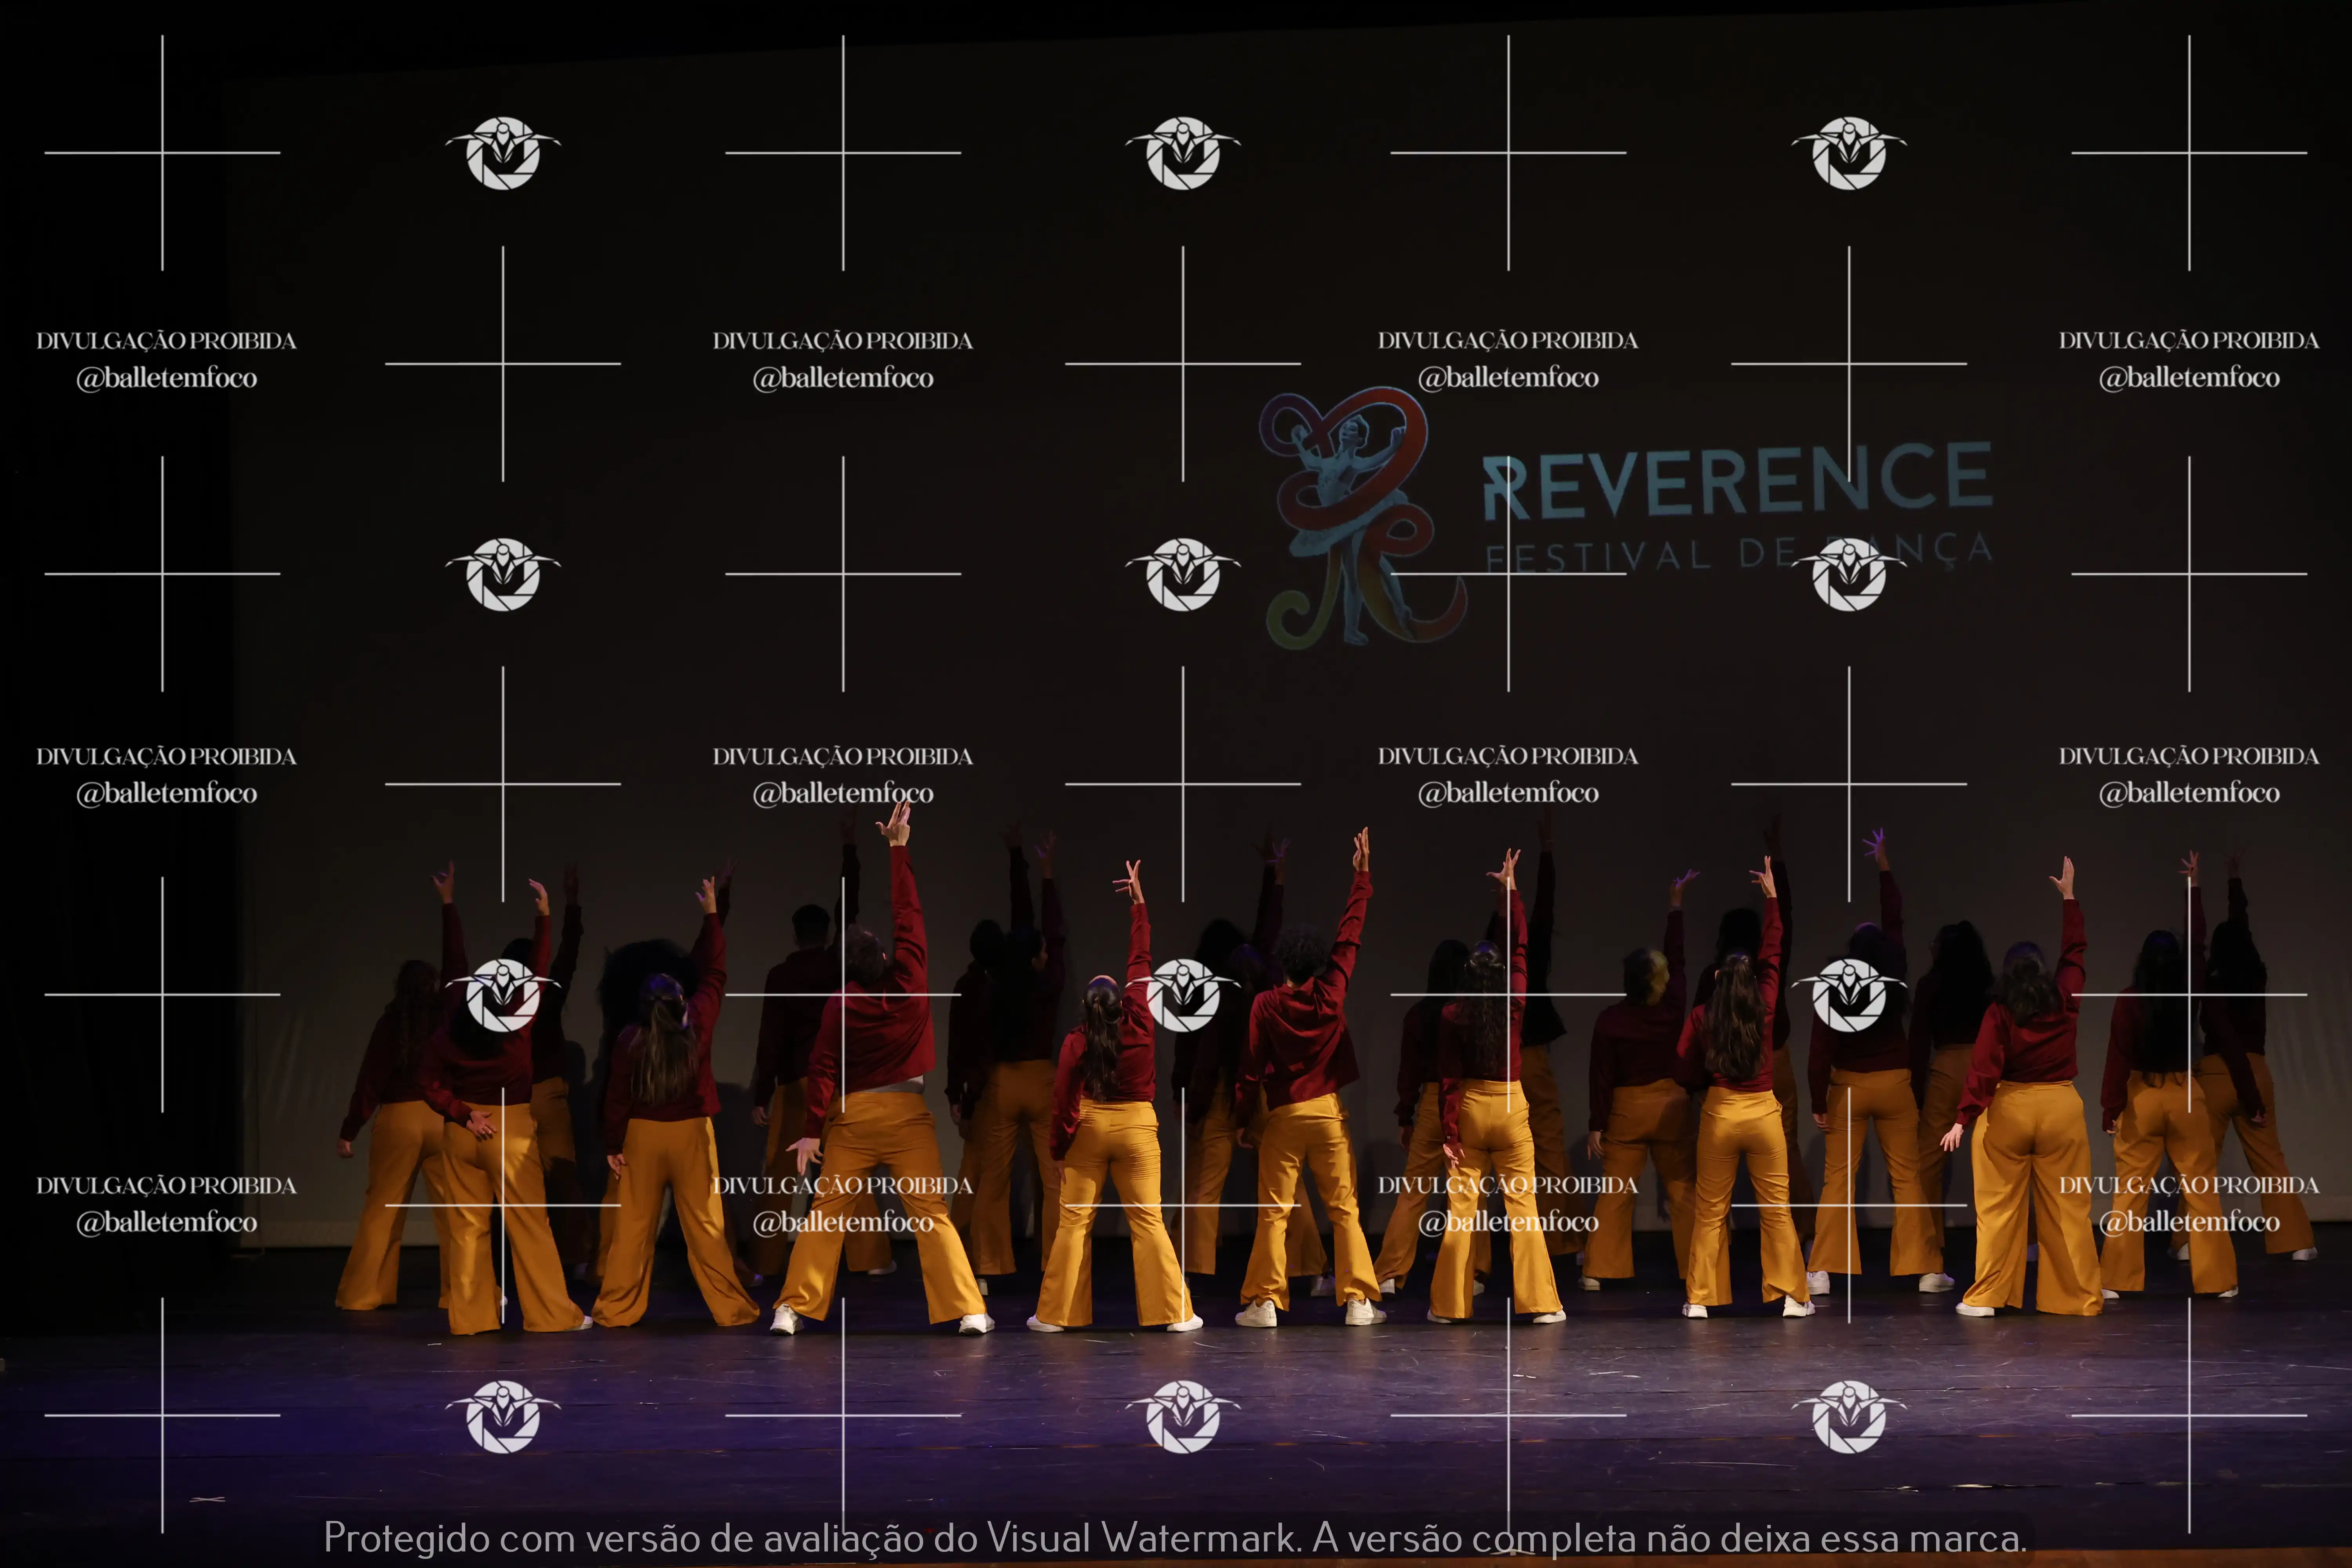Viewport: 2352px width, 1568px height.
Task: Click the top-right camera shutter watermark logo
Action: point(1849,153)
